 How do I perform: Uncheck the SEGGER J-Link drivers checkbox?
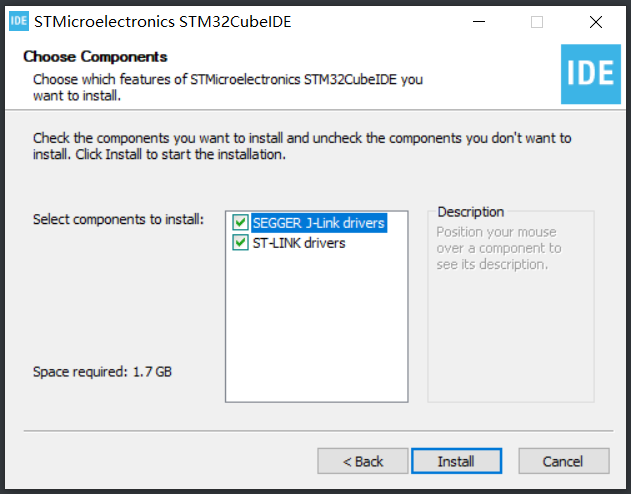(240, 222)
